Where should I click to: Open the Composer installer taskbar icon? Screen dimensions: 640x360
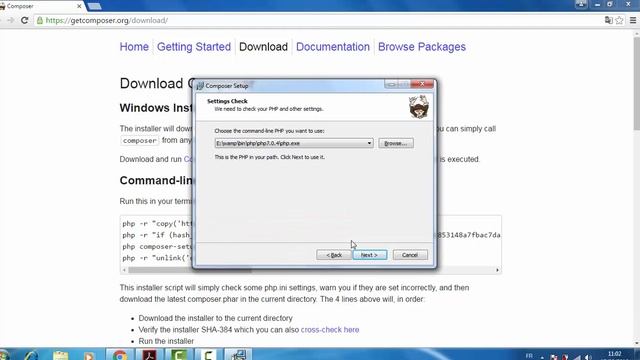[238, 355]
